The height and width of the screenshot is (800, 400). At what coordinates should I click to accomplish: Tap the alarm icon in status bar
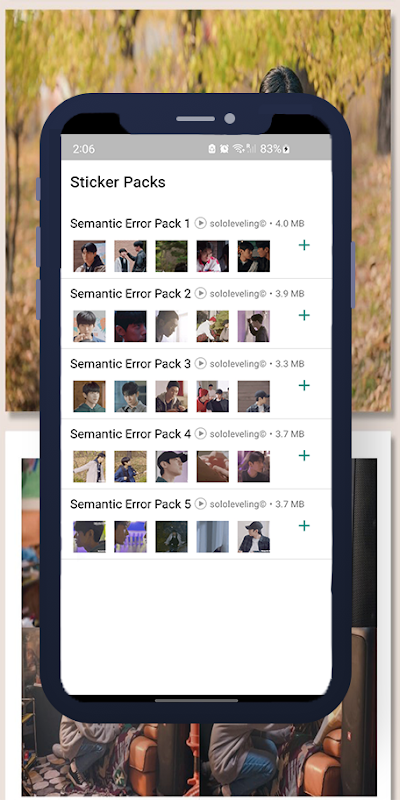pos(224,148)
